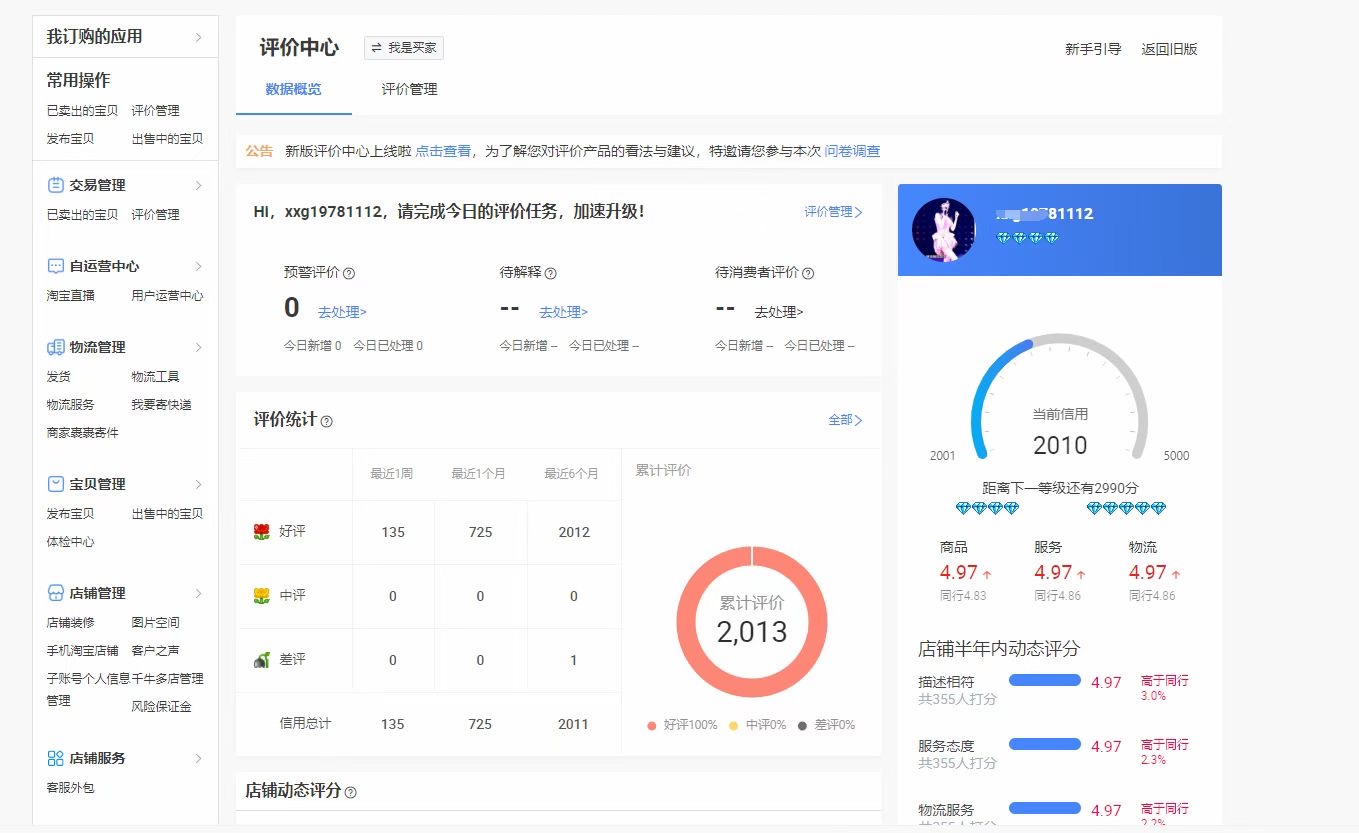Click help icon beside 评价统计 heading

coord(326,421)
